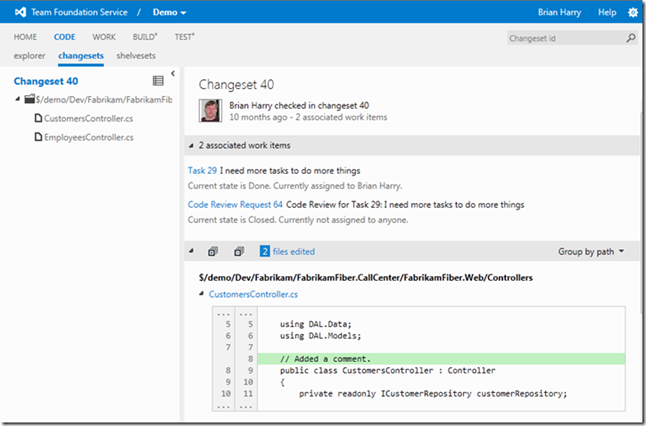The height and width of the screenshot is (426, 646).
Task: Collapse the 2 associated work items section
Action: [x=191, y=145]
